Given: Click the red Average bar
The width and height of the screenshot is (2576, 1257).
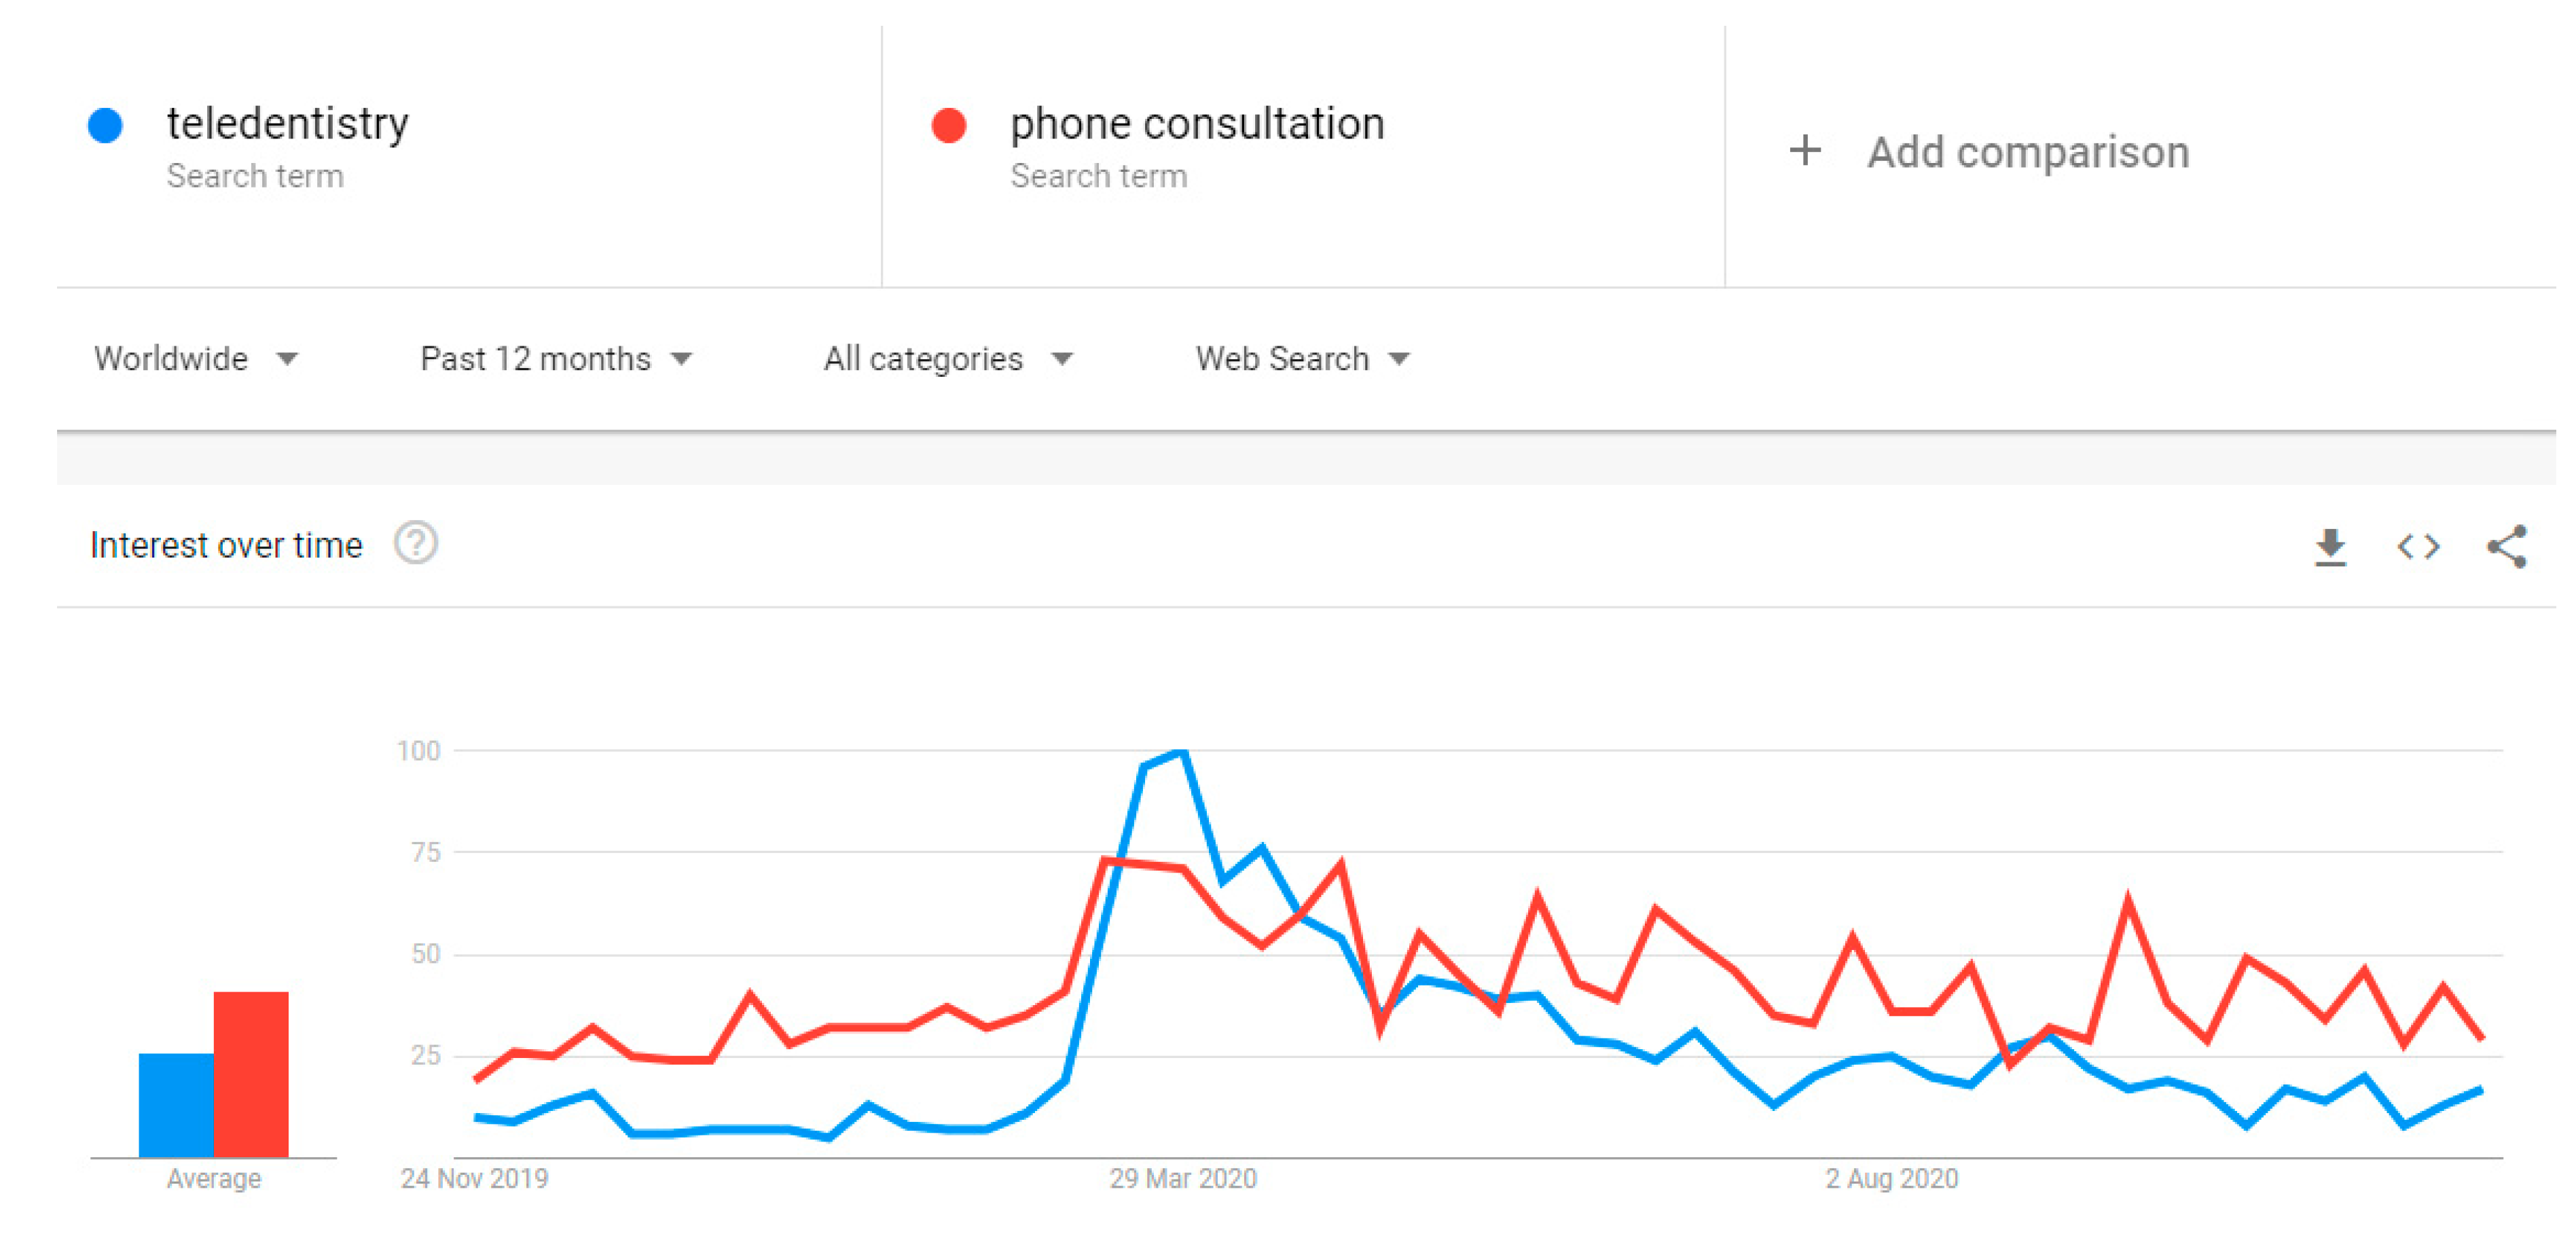Looking at the screenshot, I should point(251,1074).
